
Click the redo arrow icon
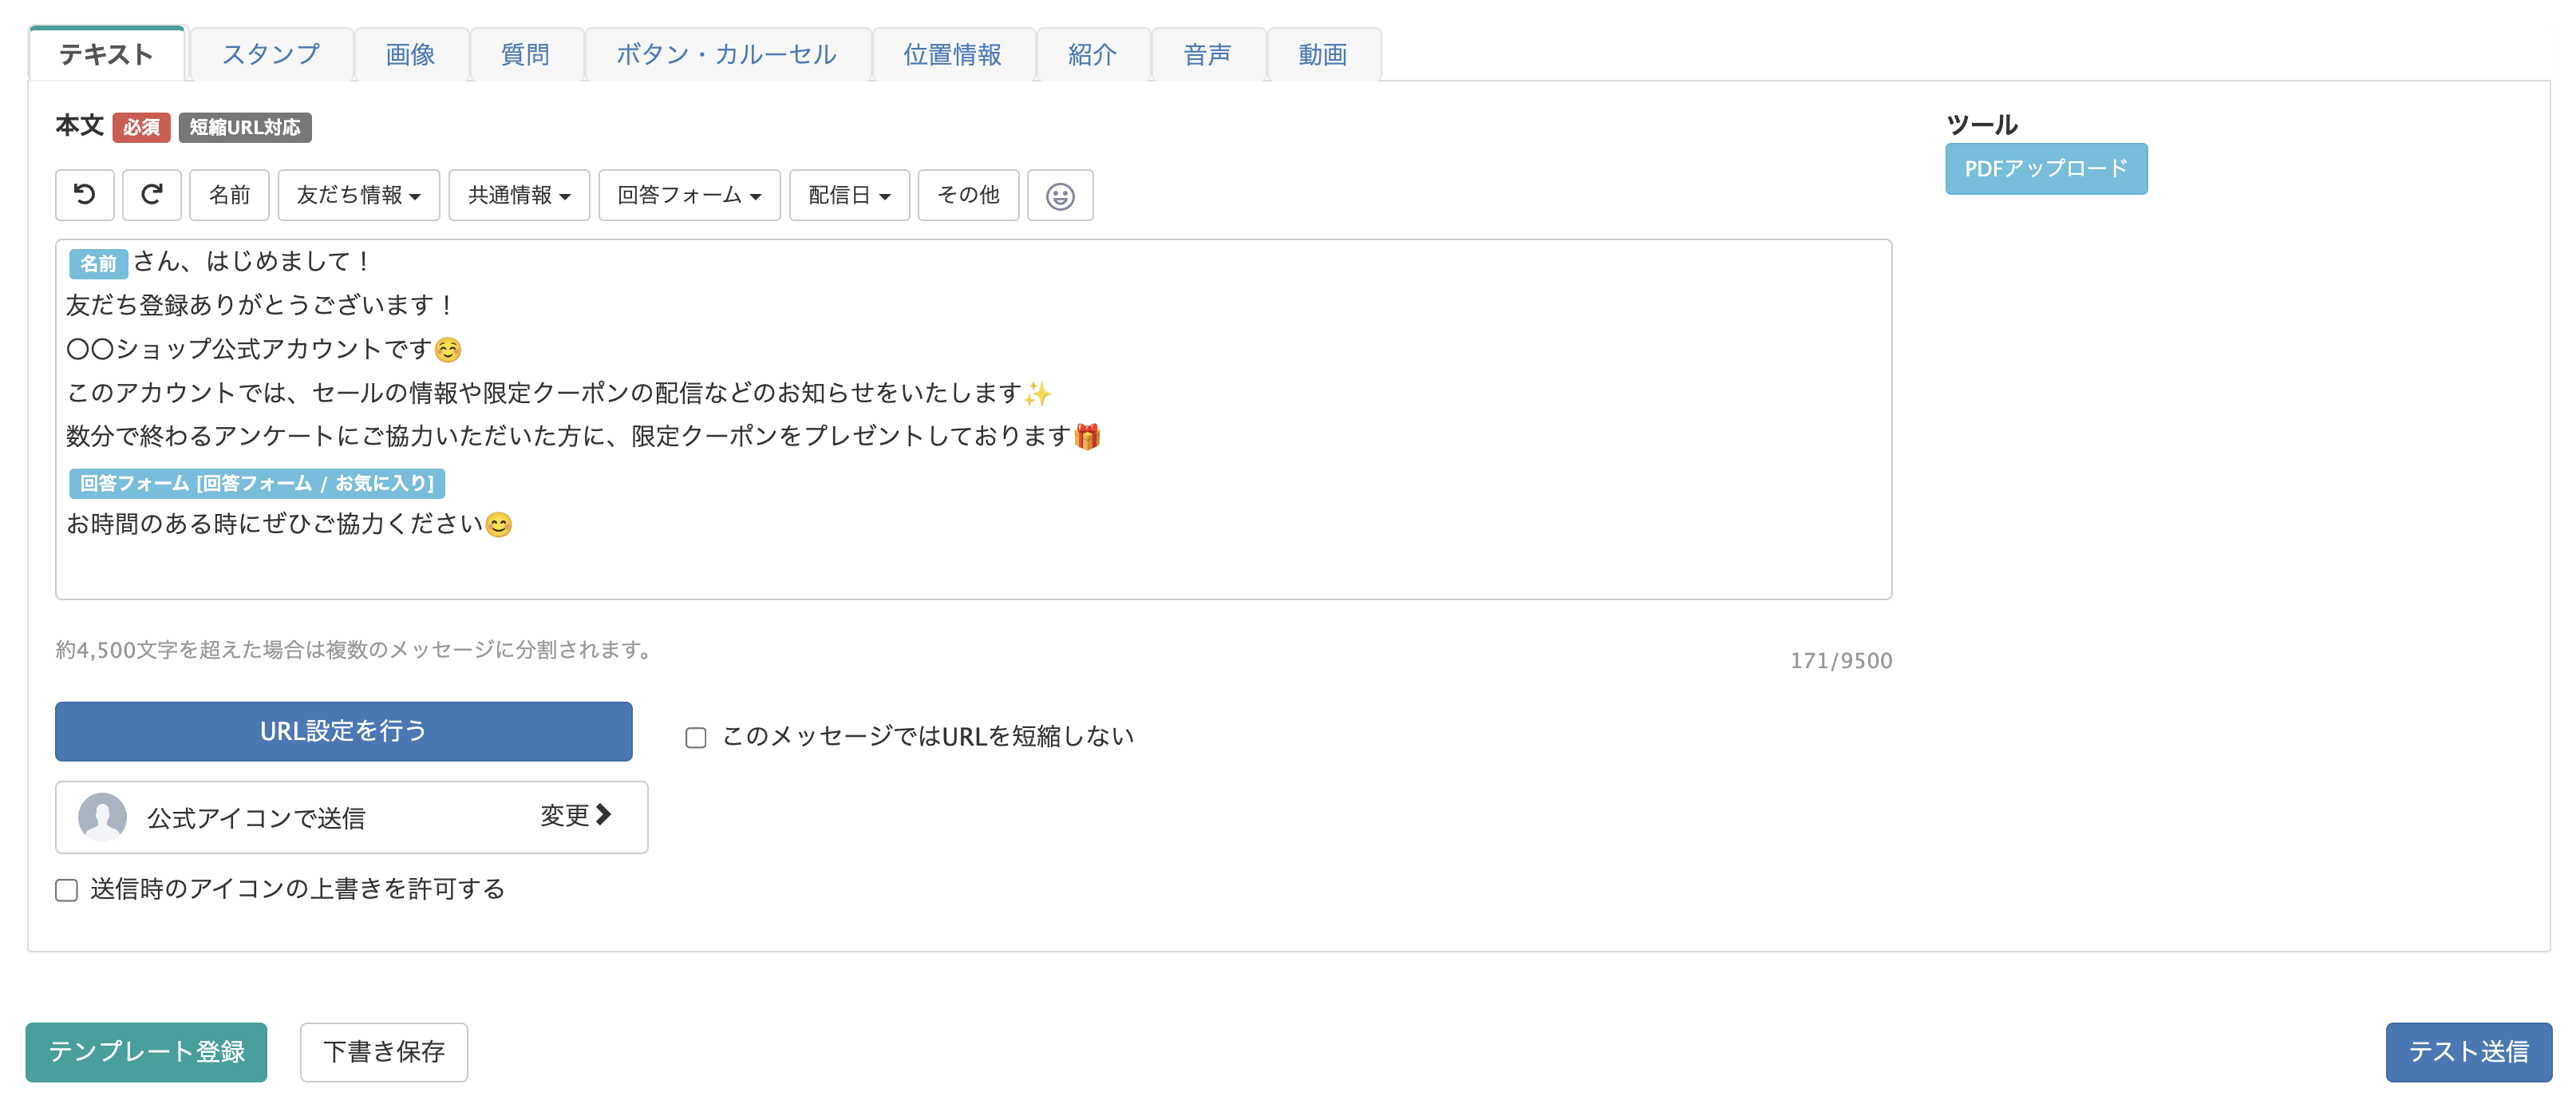(x=151, y=194)
